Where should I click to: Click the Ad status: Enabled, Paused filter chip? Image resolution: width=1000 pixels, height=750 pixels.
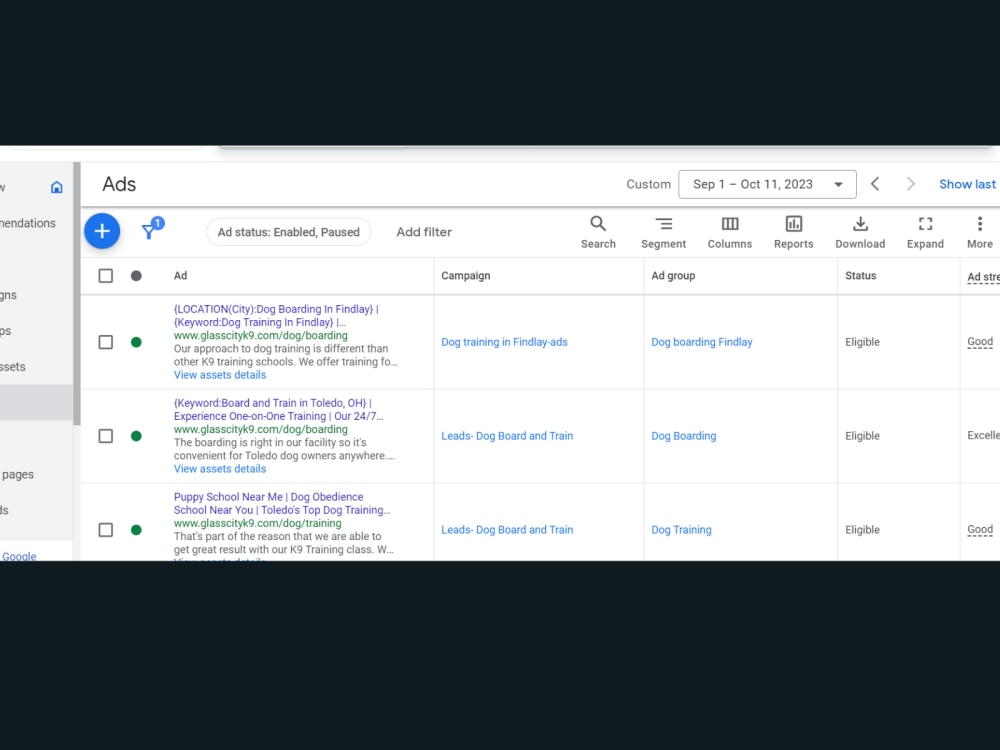[x=288, y=232]
